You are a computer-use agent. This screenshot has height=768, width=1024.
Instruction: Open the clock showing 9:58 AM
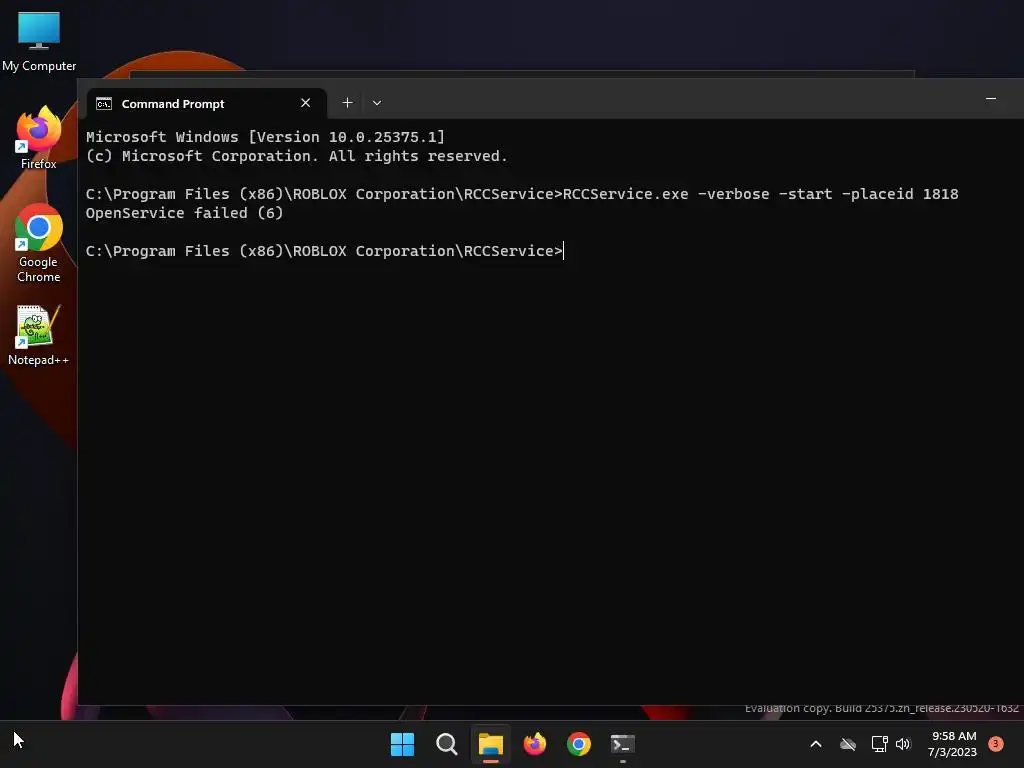pyautogui.click(x=953, y=744)
